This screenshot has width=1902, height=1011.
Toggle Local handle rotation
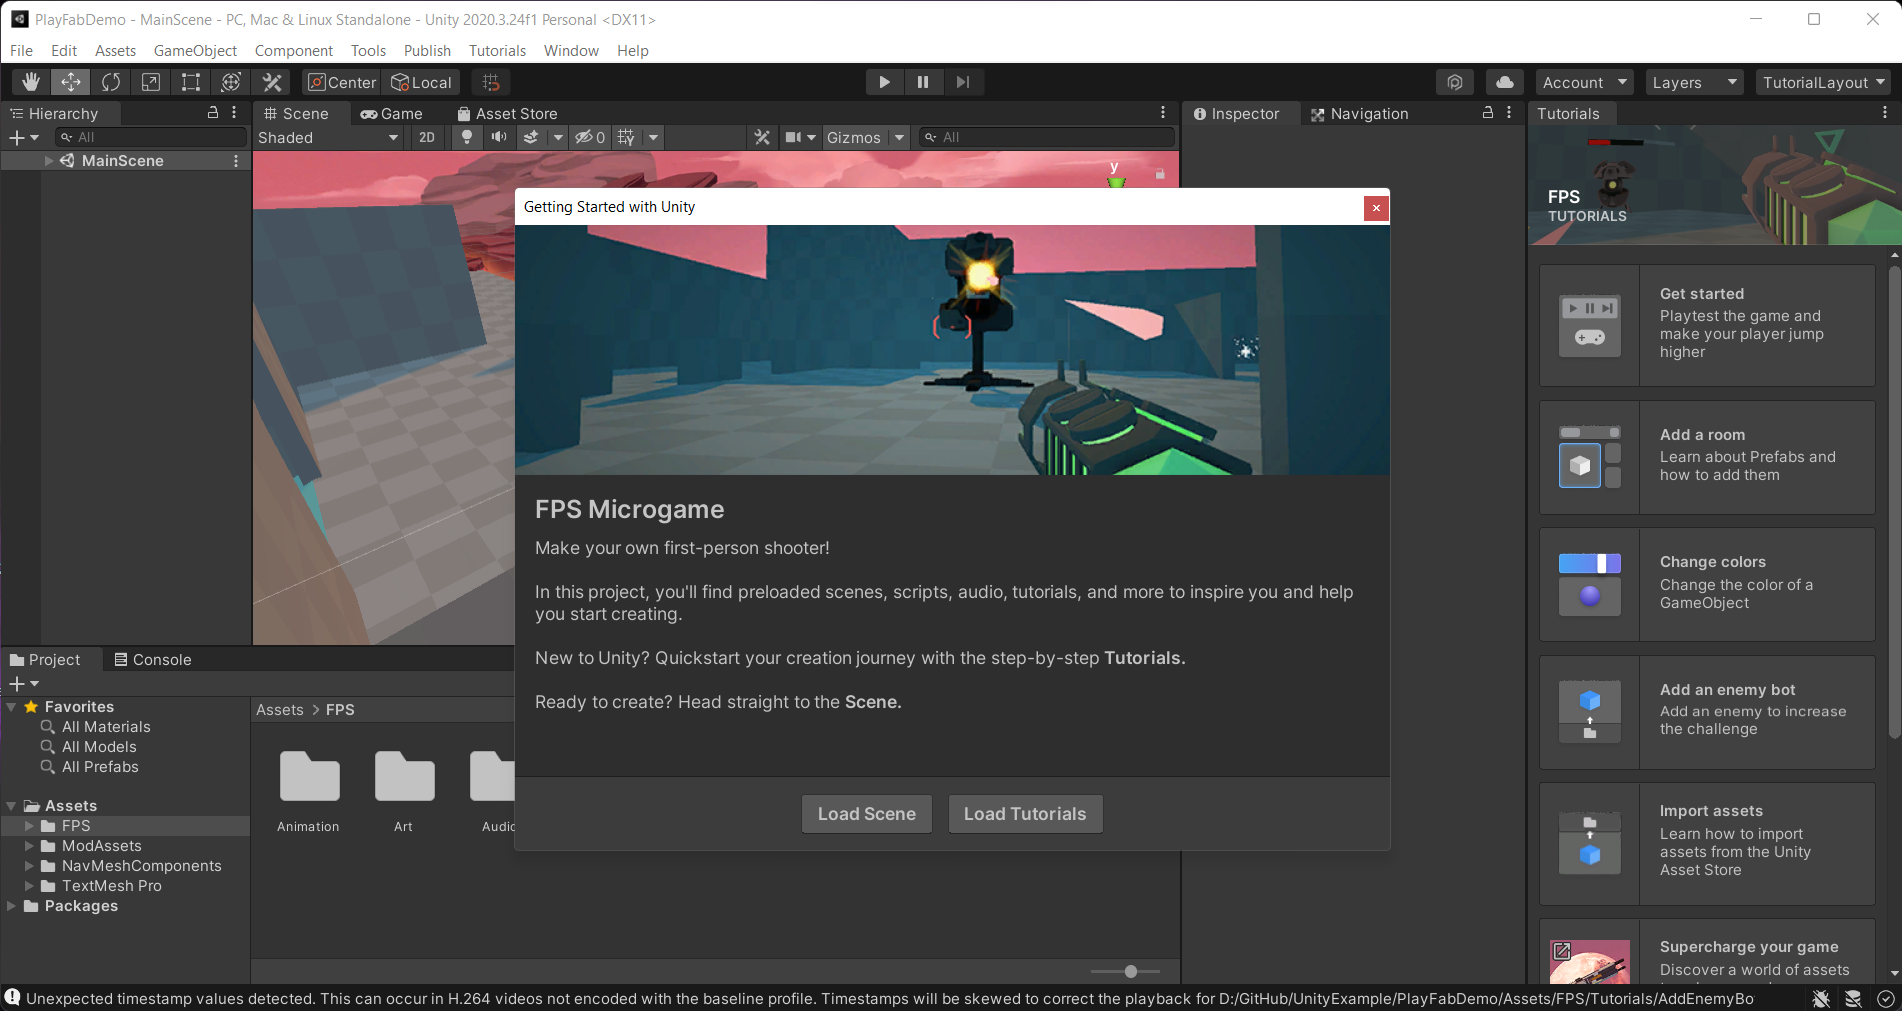[x=421, y=82]
